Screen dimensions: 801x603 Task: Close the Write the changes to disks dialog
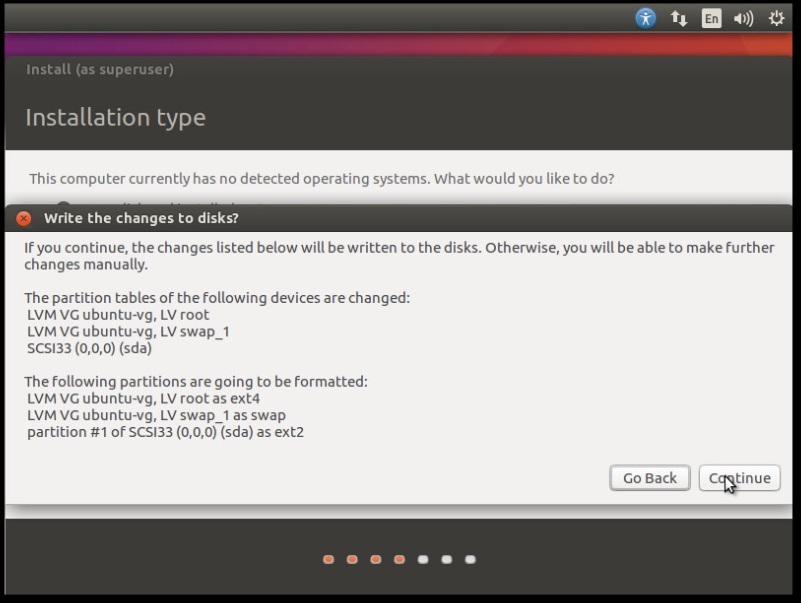(x=23, y=219)
